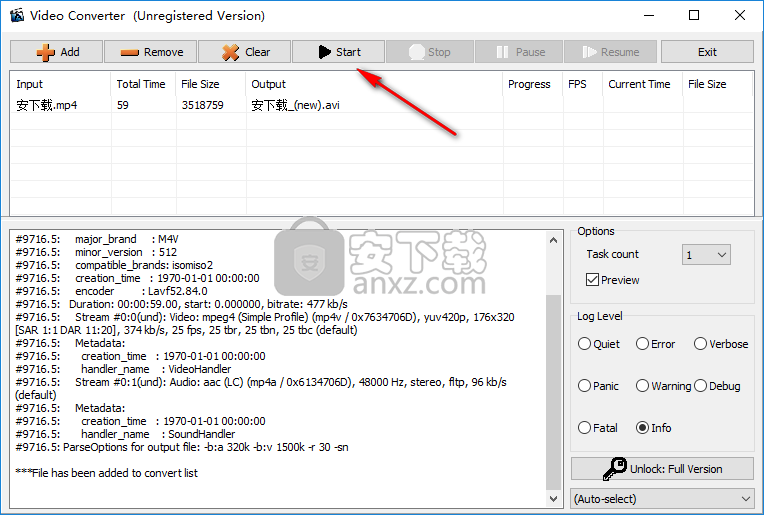Click the total time value 59
Screen dimensions: 764x515
(123, 105)
